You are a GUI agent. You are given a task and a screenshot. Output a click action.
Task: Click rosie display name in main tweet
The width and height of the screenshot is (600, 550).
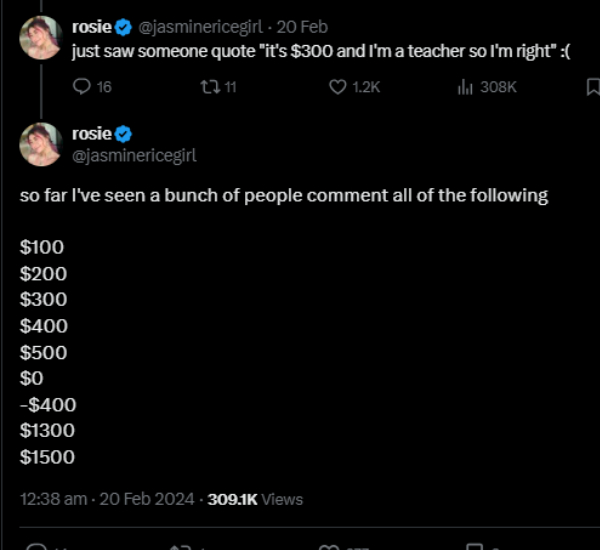tap(92, 133)
